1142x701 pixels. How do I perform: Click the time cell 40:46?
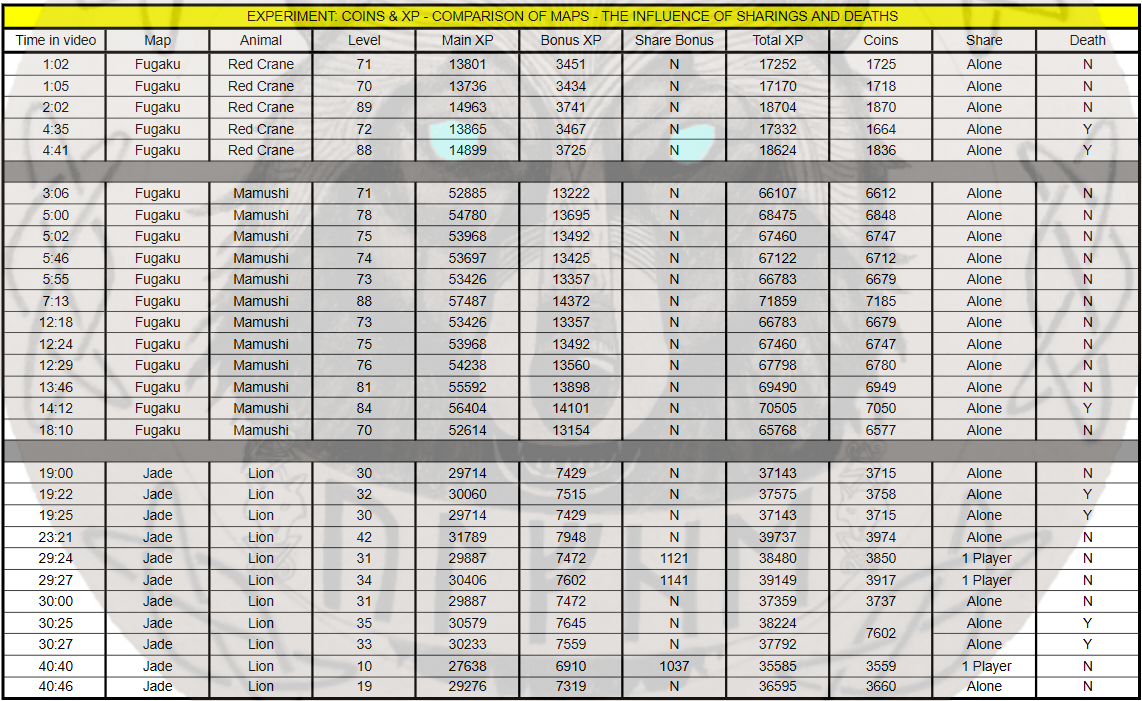(x=56, y=687)
